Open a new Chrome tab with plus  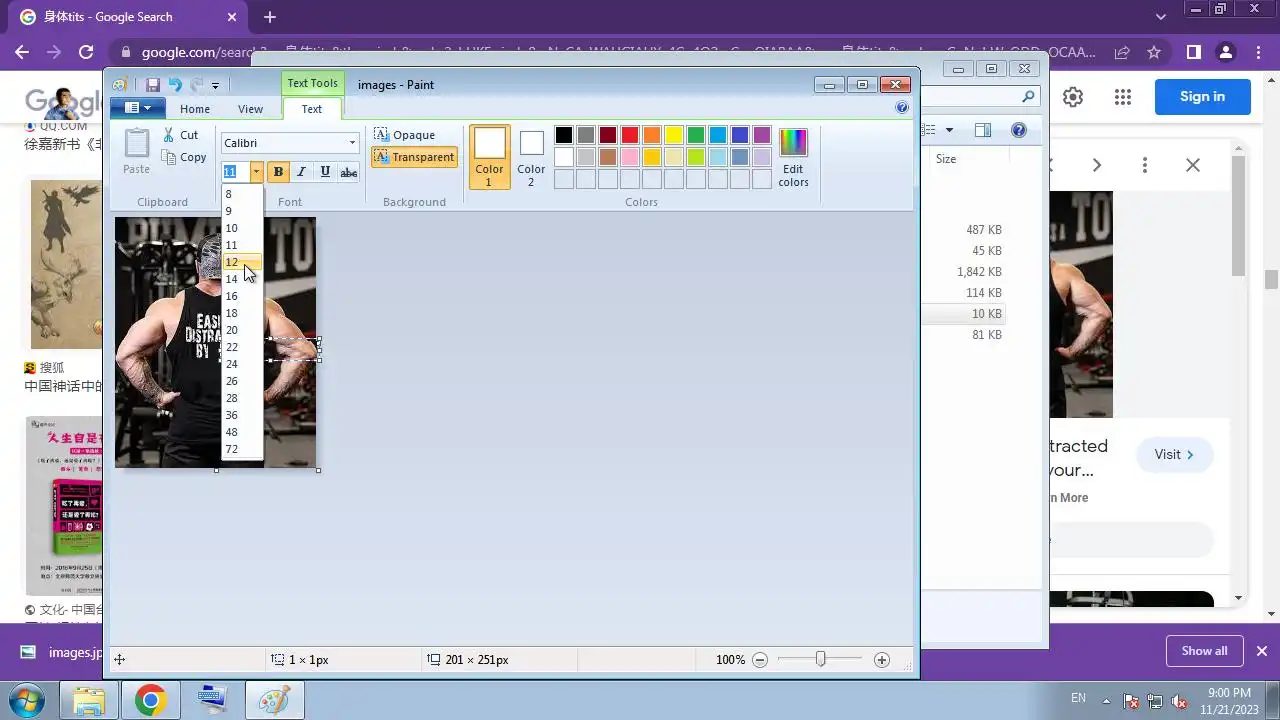(270, 17)
